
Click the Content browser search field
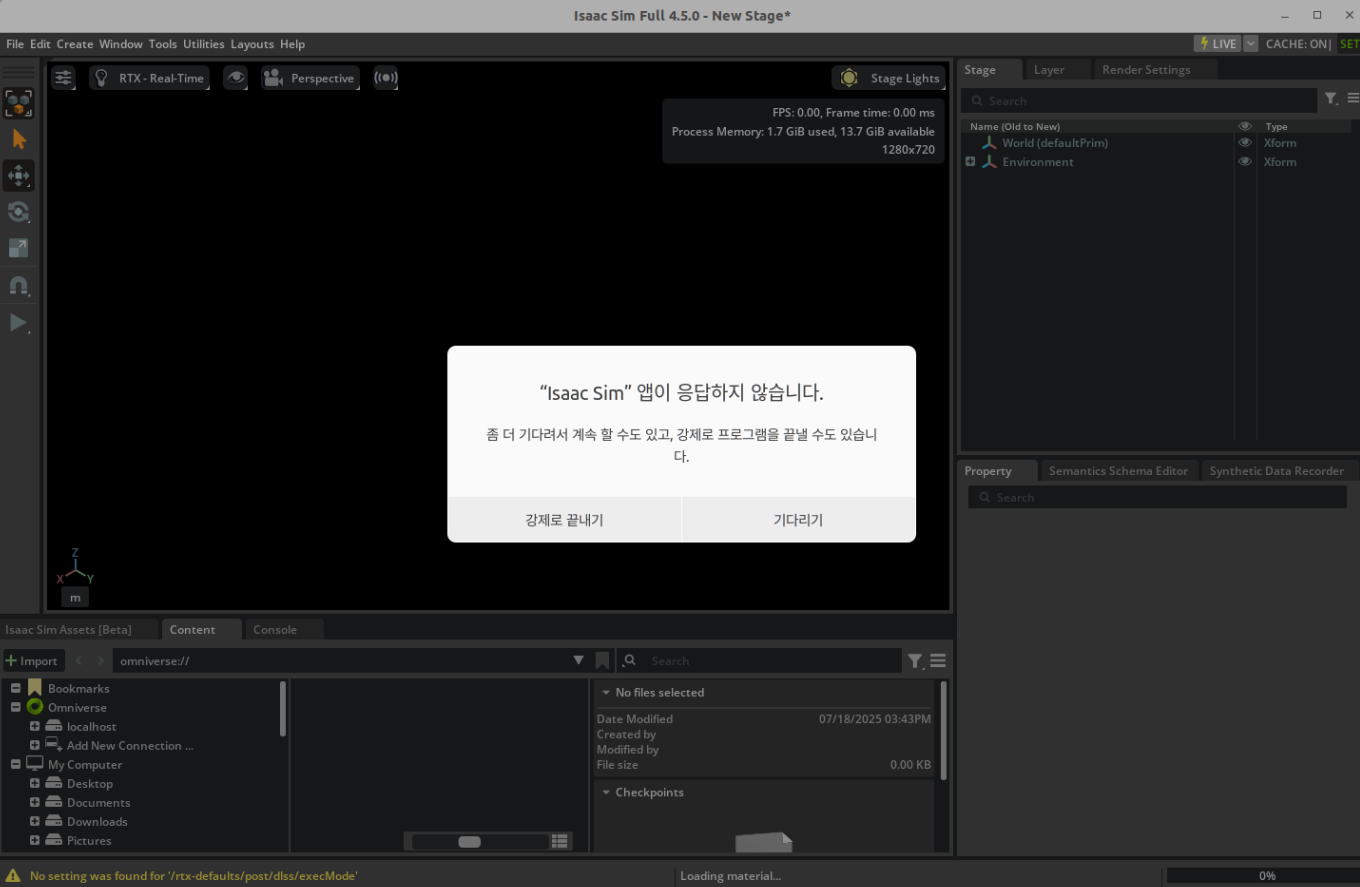tap(760, 661)
